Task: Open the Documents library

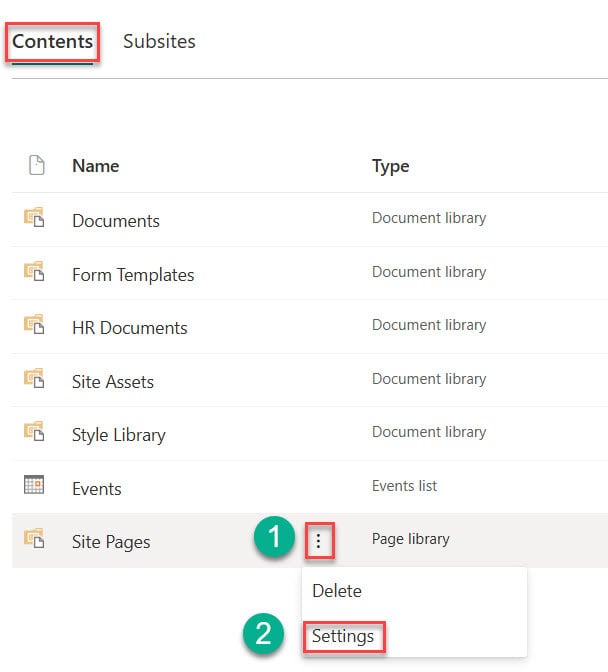Action: 116,221
